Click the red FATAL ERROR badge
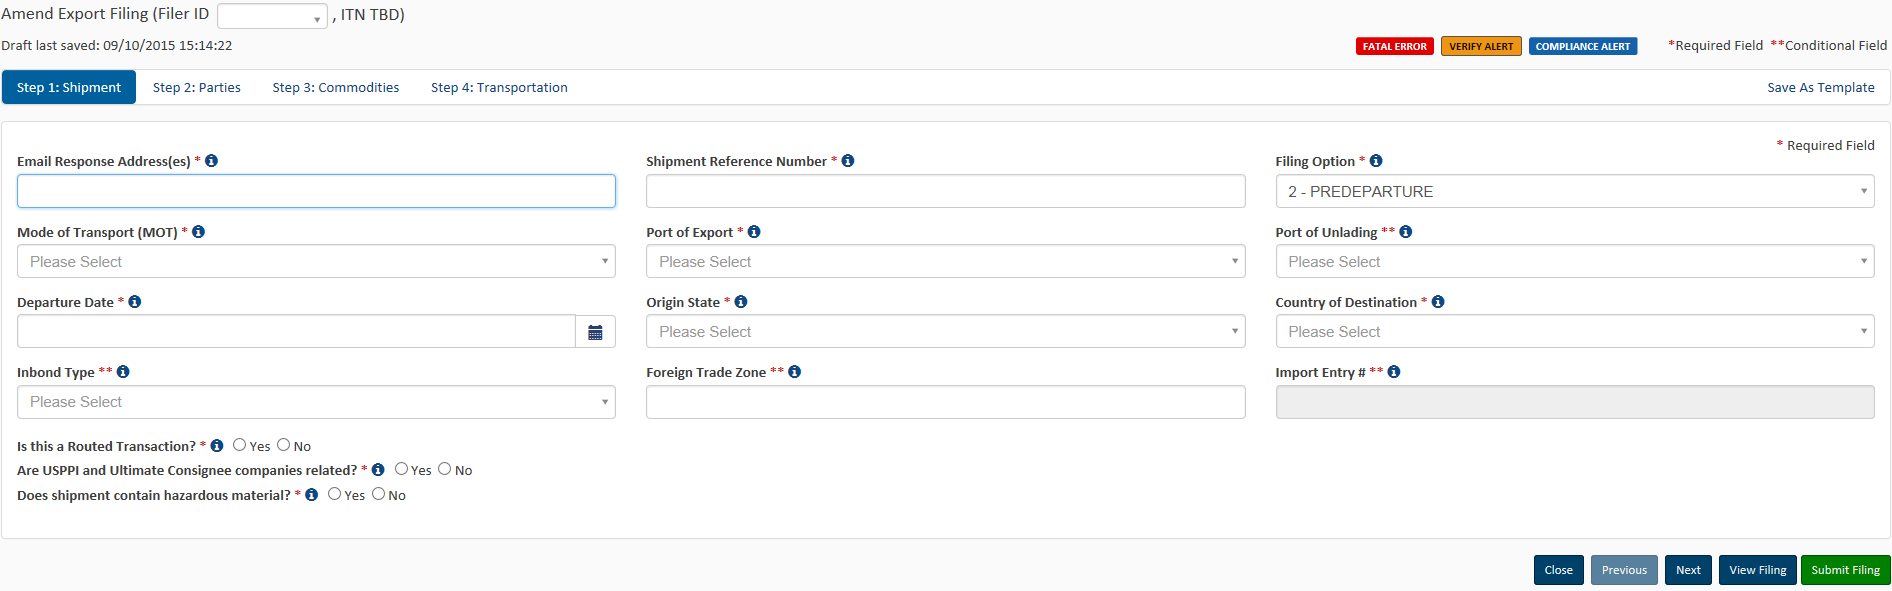The width and height of the screenshot is (1892, 591). [1394, 46]
